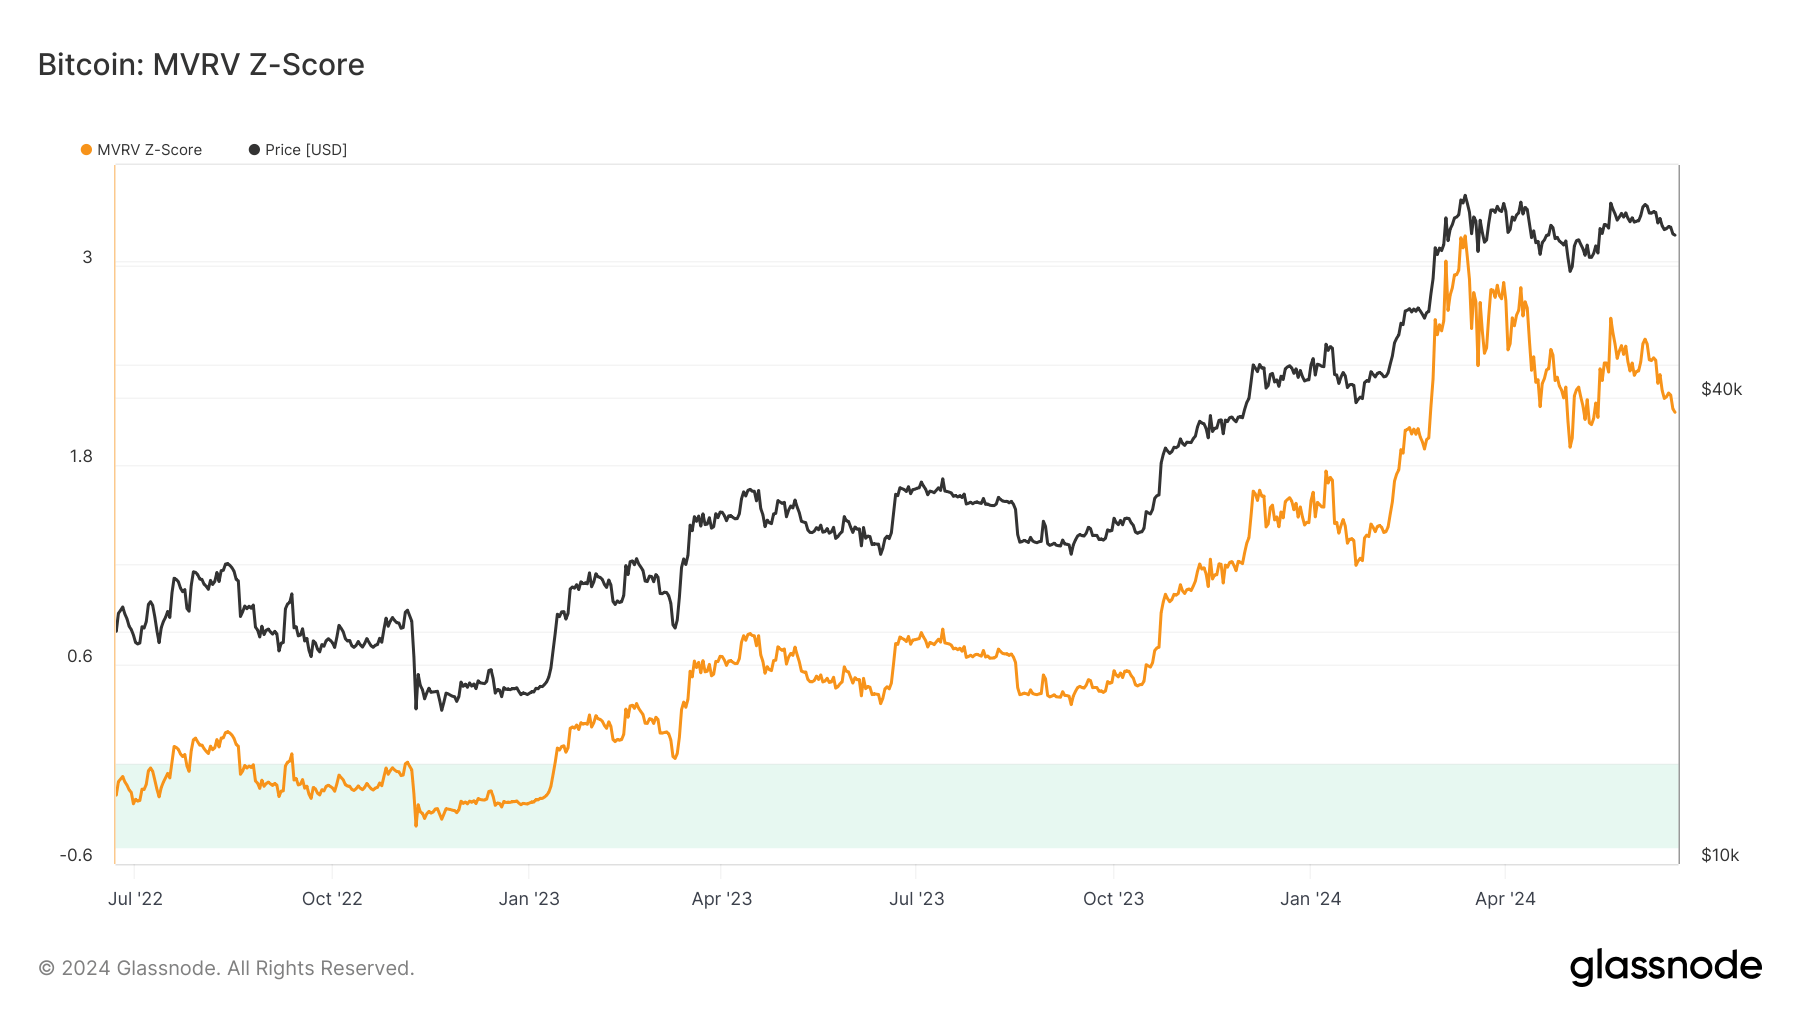This screenshot has height=1013, width=1800.
Task: Click the Oct '23 axis label
Action: (x=1113, y=898)
